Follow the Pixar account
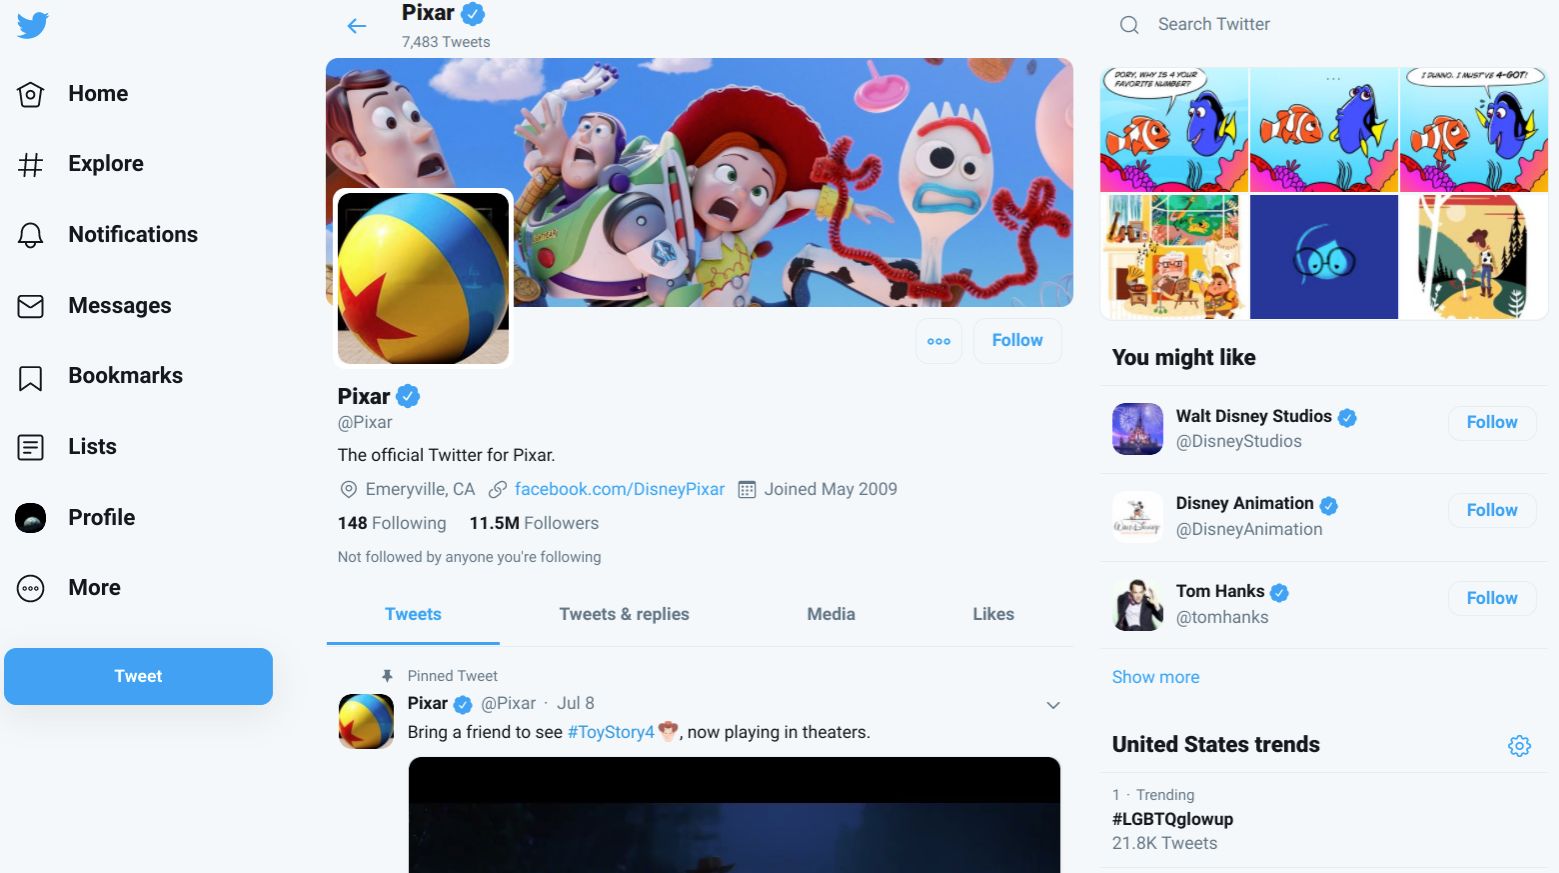Image resolution: width=1559 pixels, height=873 pixels. click(1017, 341)
